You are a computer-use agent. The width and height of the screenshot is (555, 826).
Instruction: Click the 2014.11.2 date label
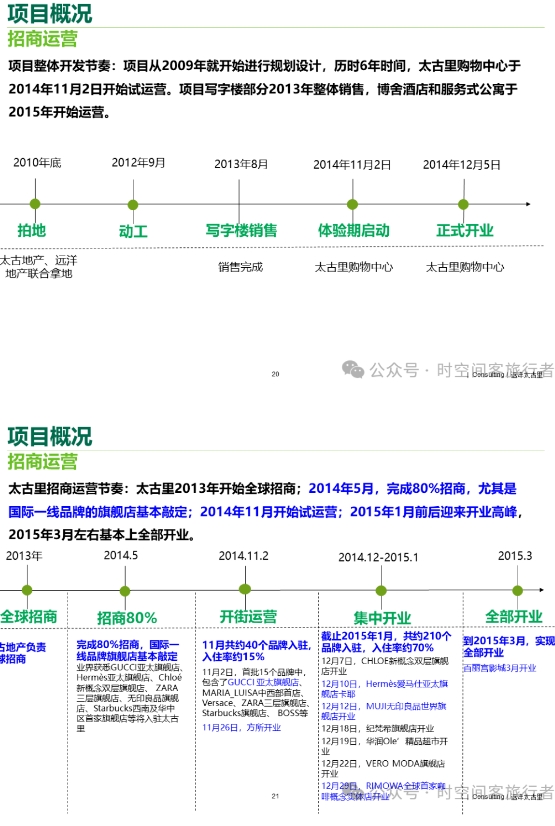243,556
